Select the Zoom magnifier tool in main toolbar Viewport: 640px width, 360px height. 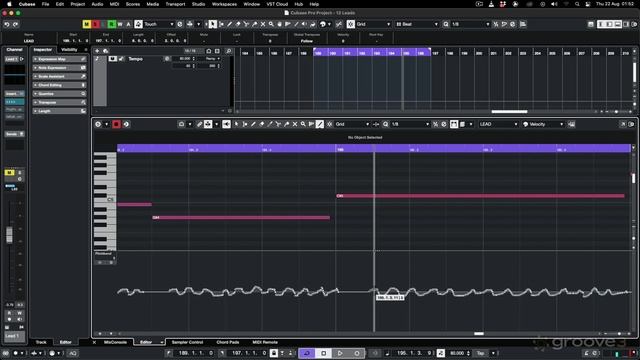pos(271,24)
